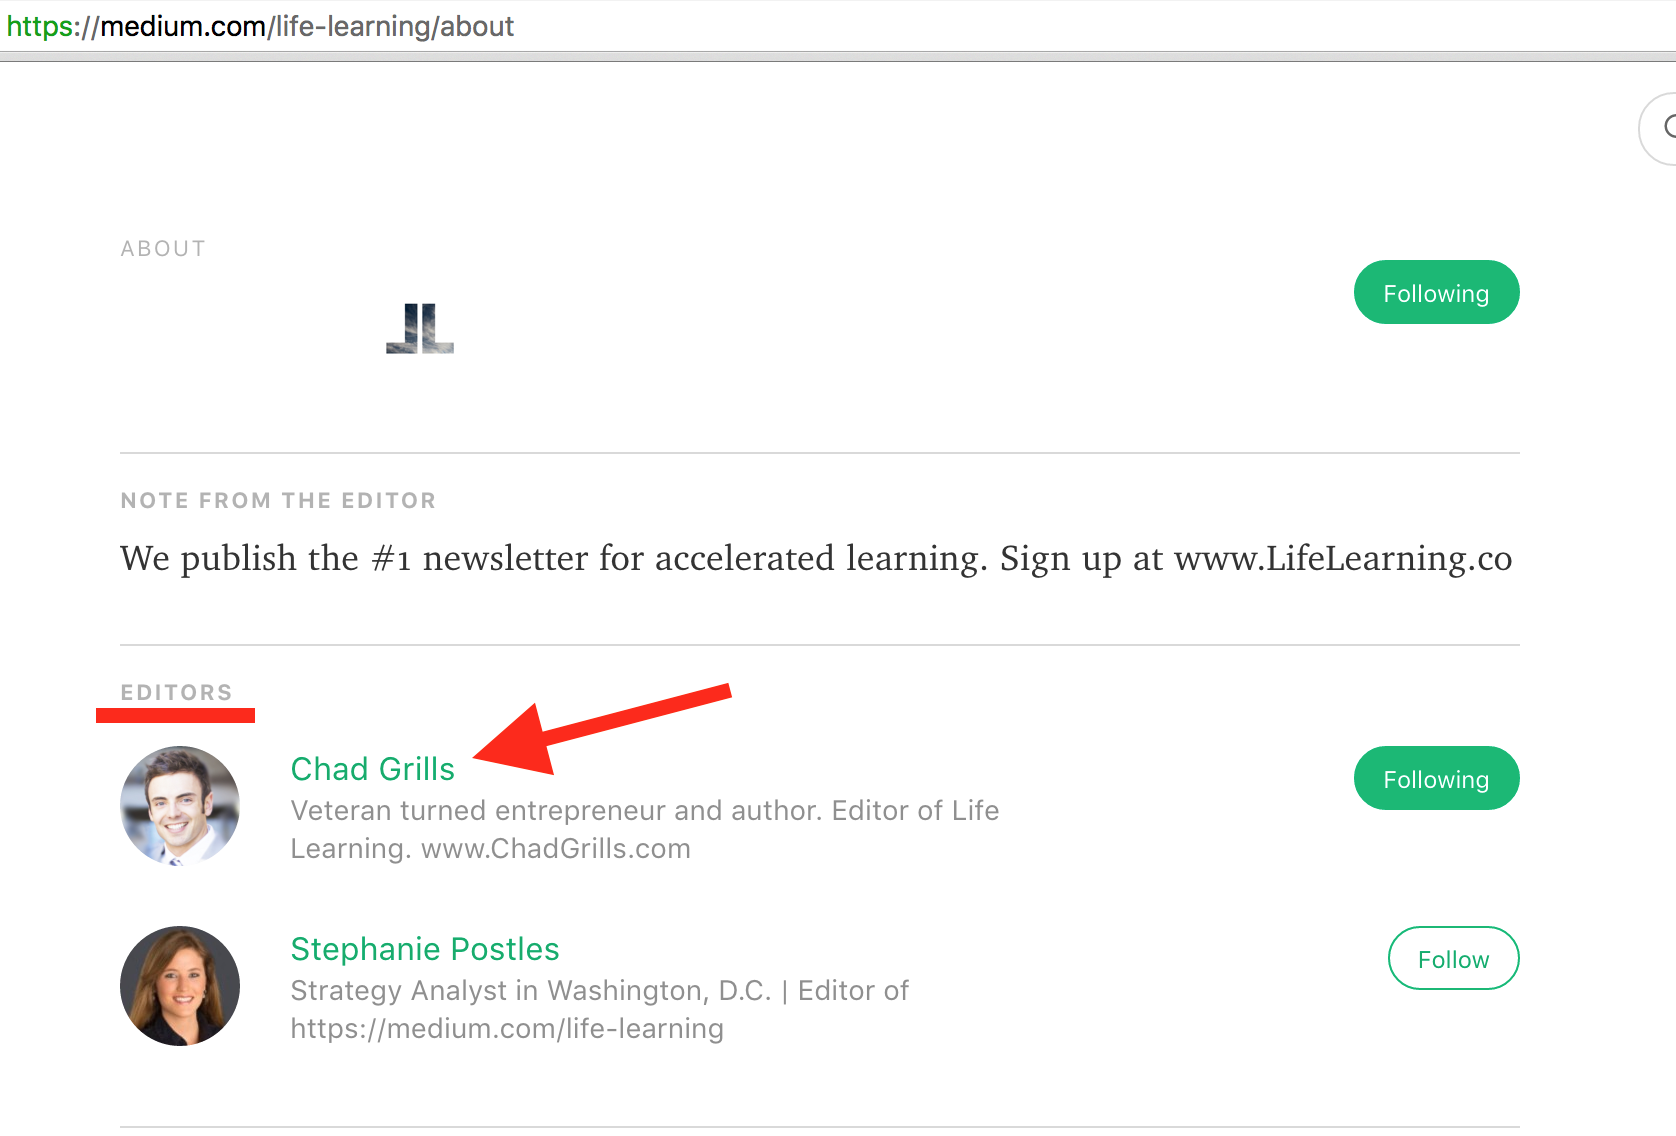The width and height of the screenshot is (1676, 1136).
Task: Open Chad Grills name link
Action: click(x=372, y=769)
